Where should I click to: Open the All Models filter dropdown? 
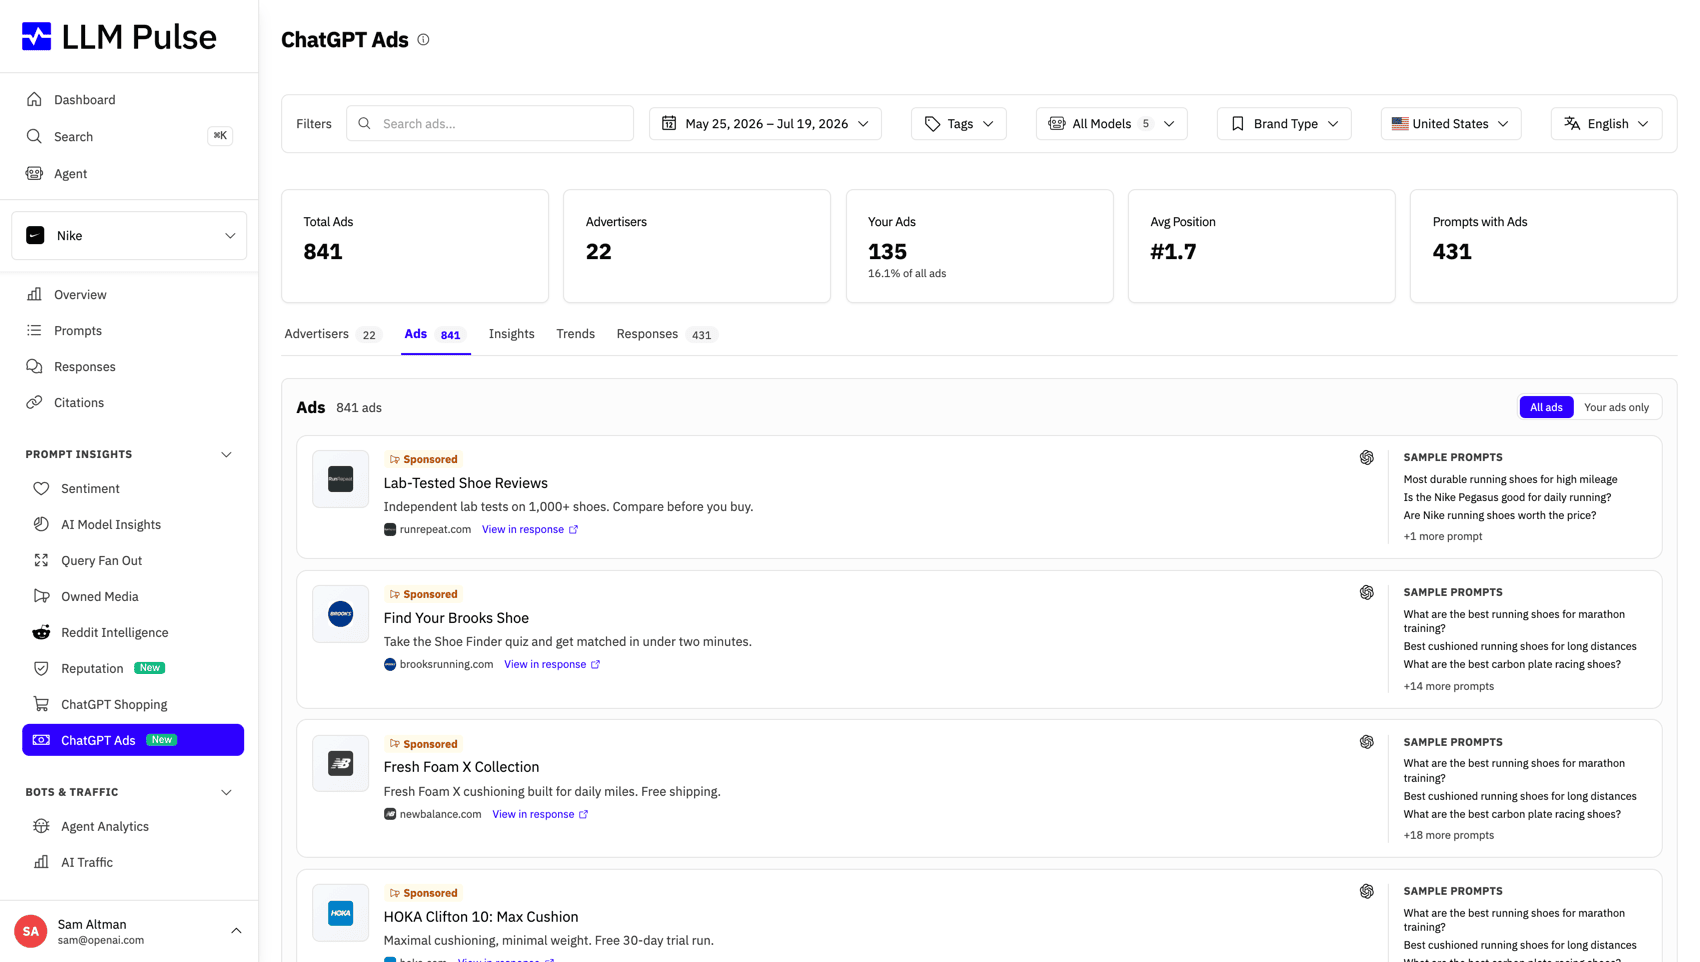point(1111,124)
